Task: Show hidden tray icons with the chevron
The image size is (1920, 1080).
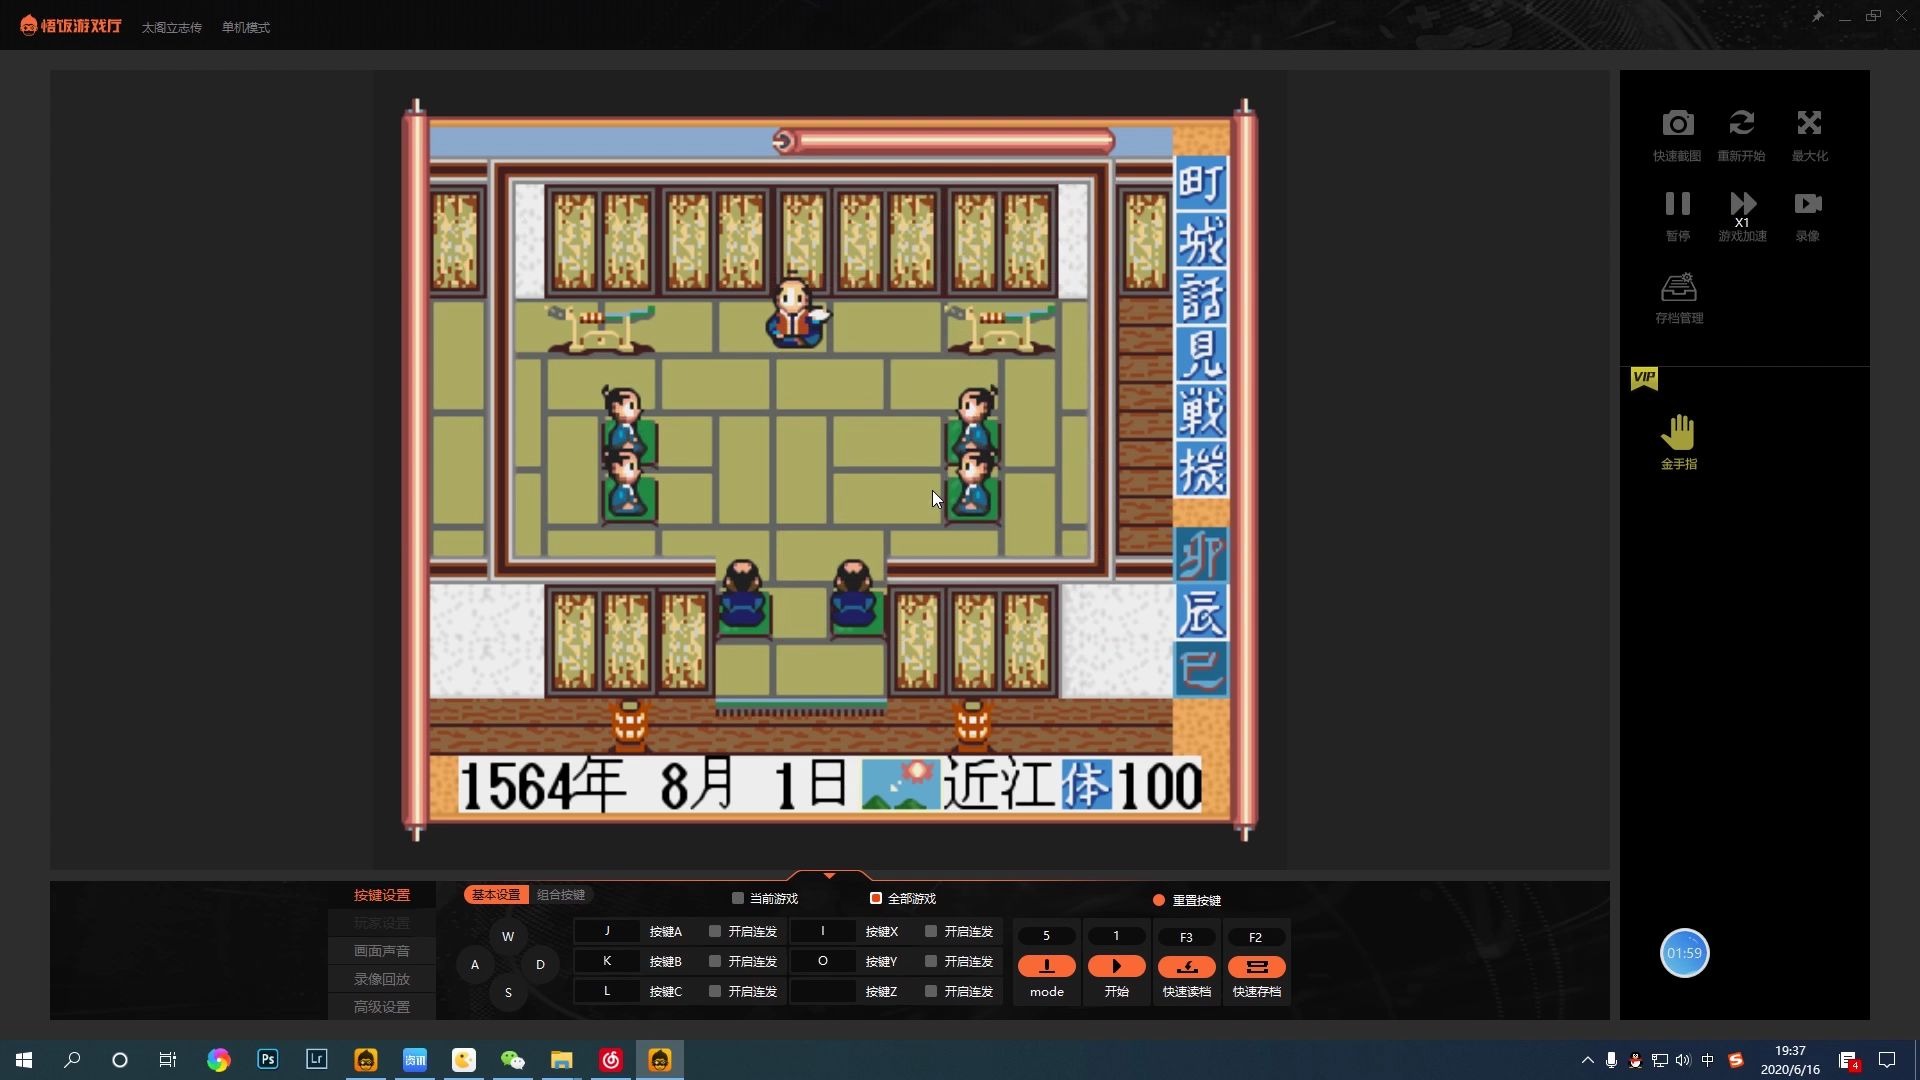Action: (x=1587, y=1060)
